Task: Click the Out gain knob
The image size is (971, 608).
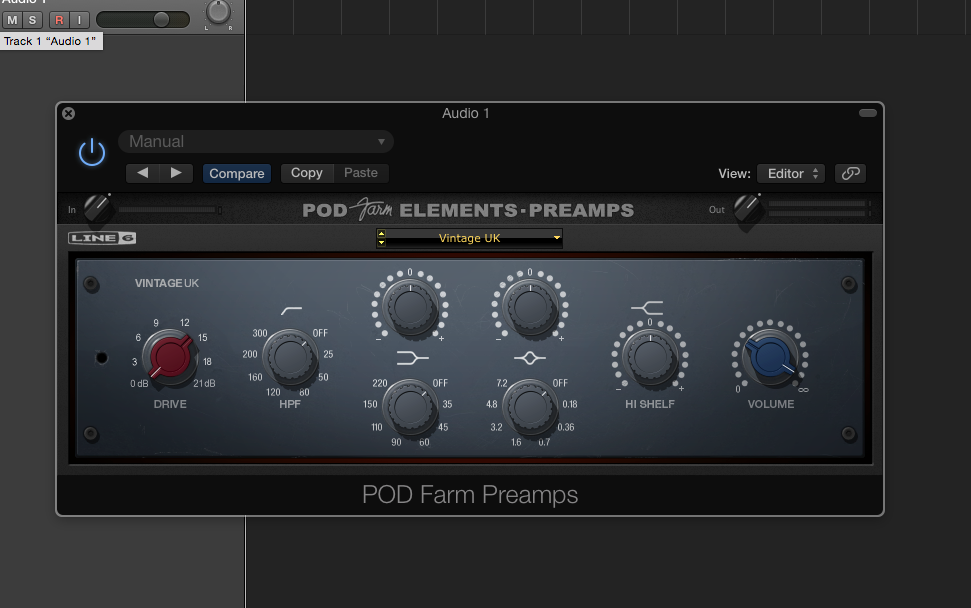Action: (747, 209)
